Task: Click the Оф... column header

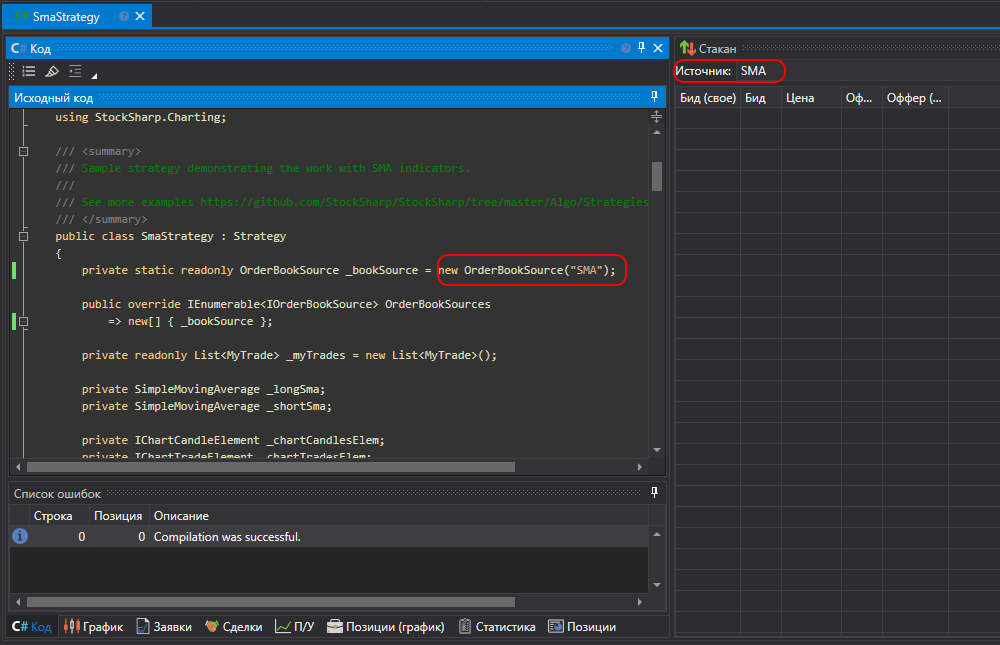Action: (861, 98)
